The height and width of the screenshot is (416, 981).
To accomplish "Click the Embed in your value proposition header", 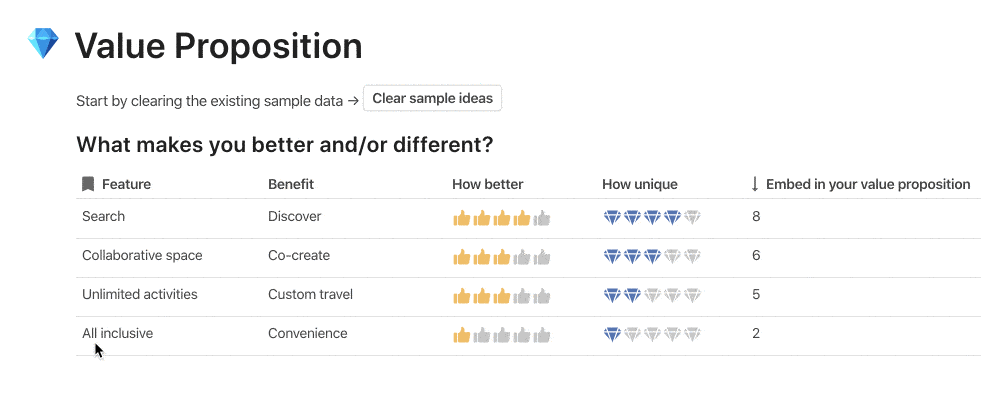I will click(867, 184).
